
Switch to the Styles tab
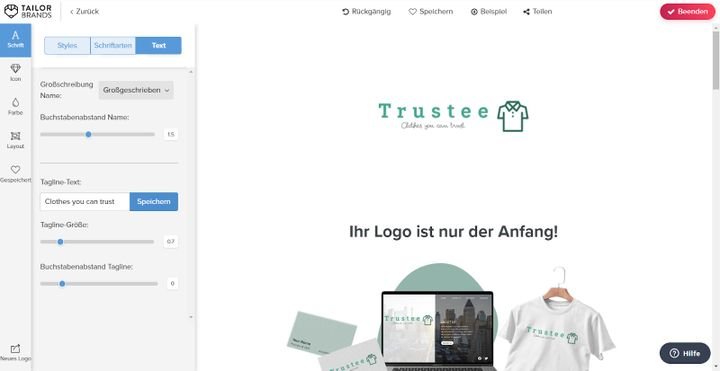pyautogui.click(x=67, y=45)
